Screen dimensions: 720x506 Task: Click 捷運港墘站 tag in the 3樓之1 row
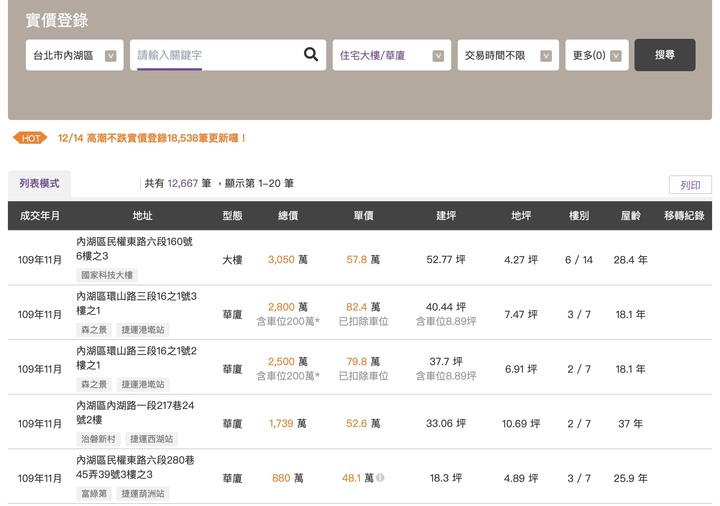143,330
